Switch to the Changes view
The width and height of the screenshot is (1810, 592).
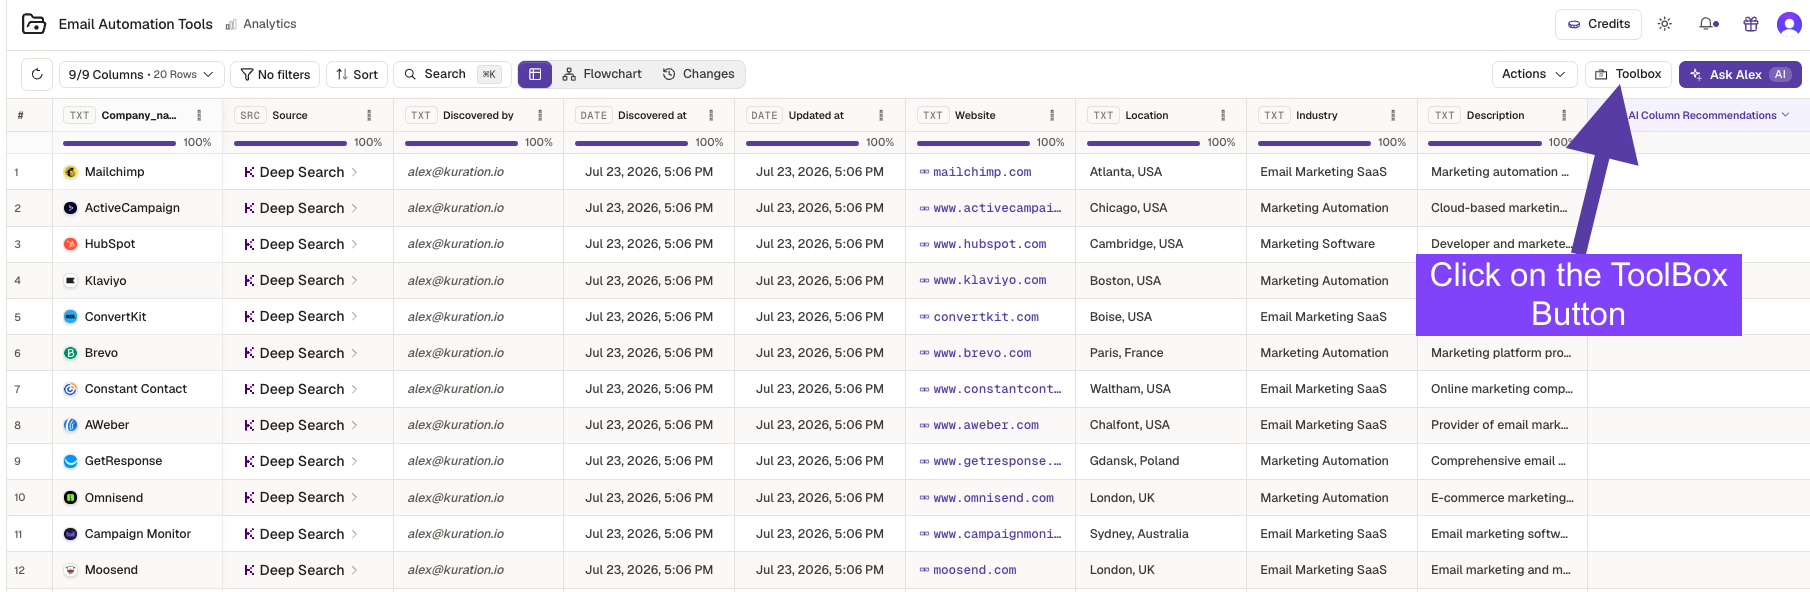pyautogui.click(x=698, y=74)
